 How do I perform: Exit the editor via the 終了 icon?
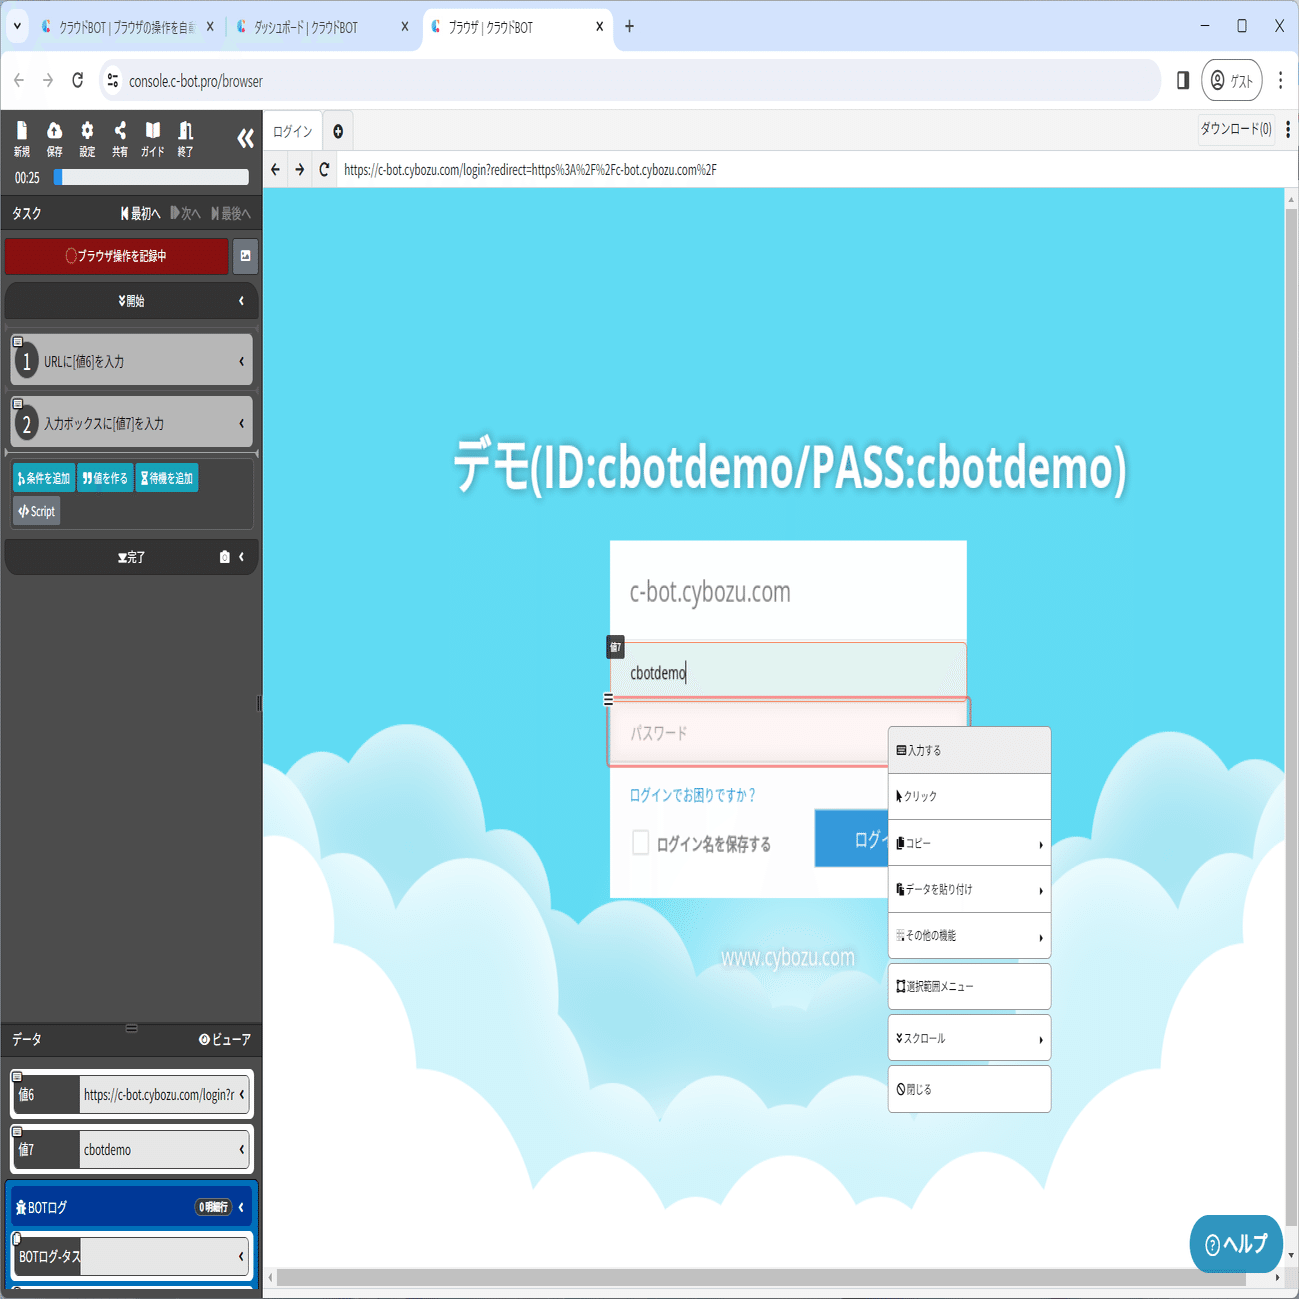click(x=184, y=137)
